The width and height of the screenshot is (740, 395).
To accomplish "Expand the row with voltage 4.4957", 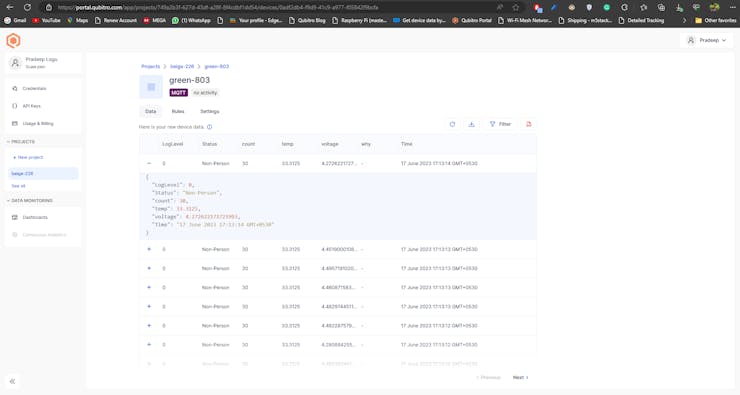I will [x=149, y=269].
